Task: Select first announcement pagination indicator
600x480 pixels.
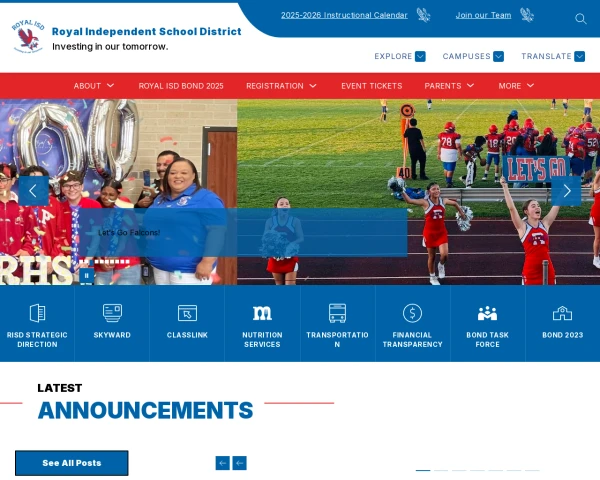Action: tap(423, 470)
